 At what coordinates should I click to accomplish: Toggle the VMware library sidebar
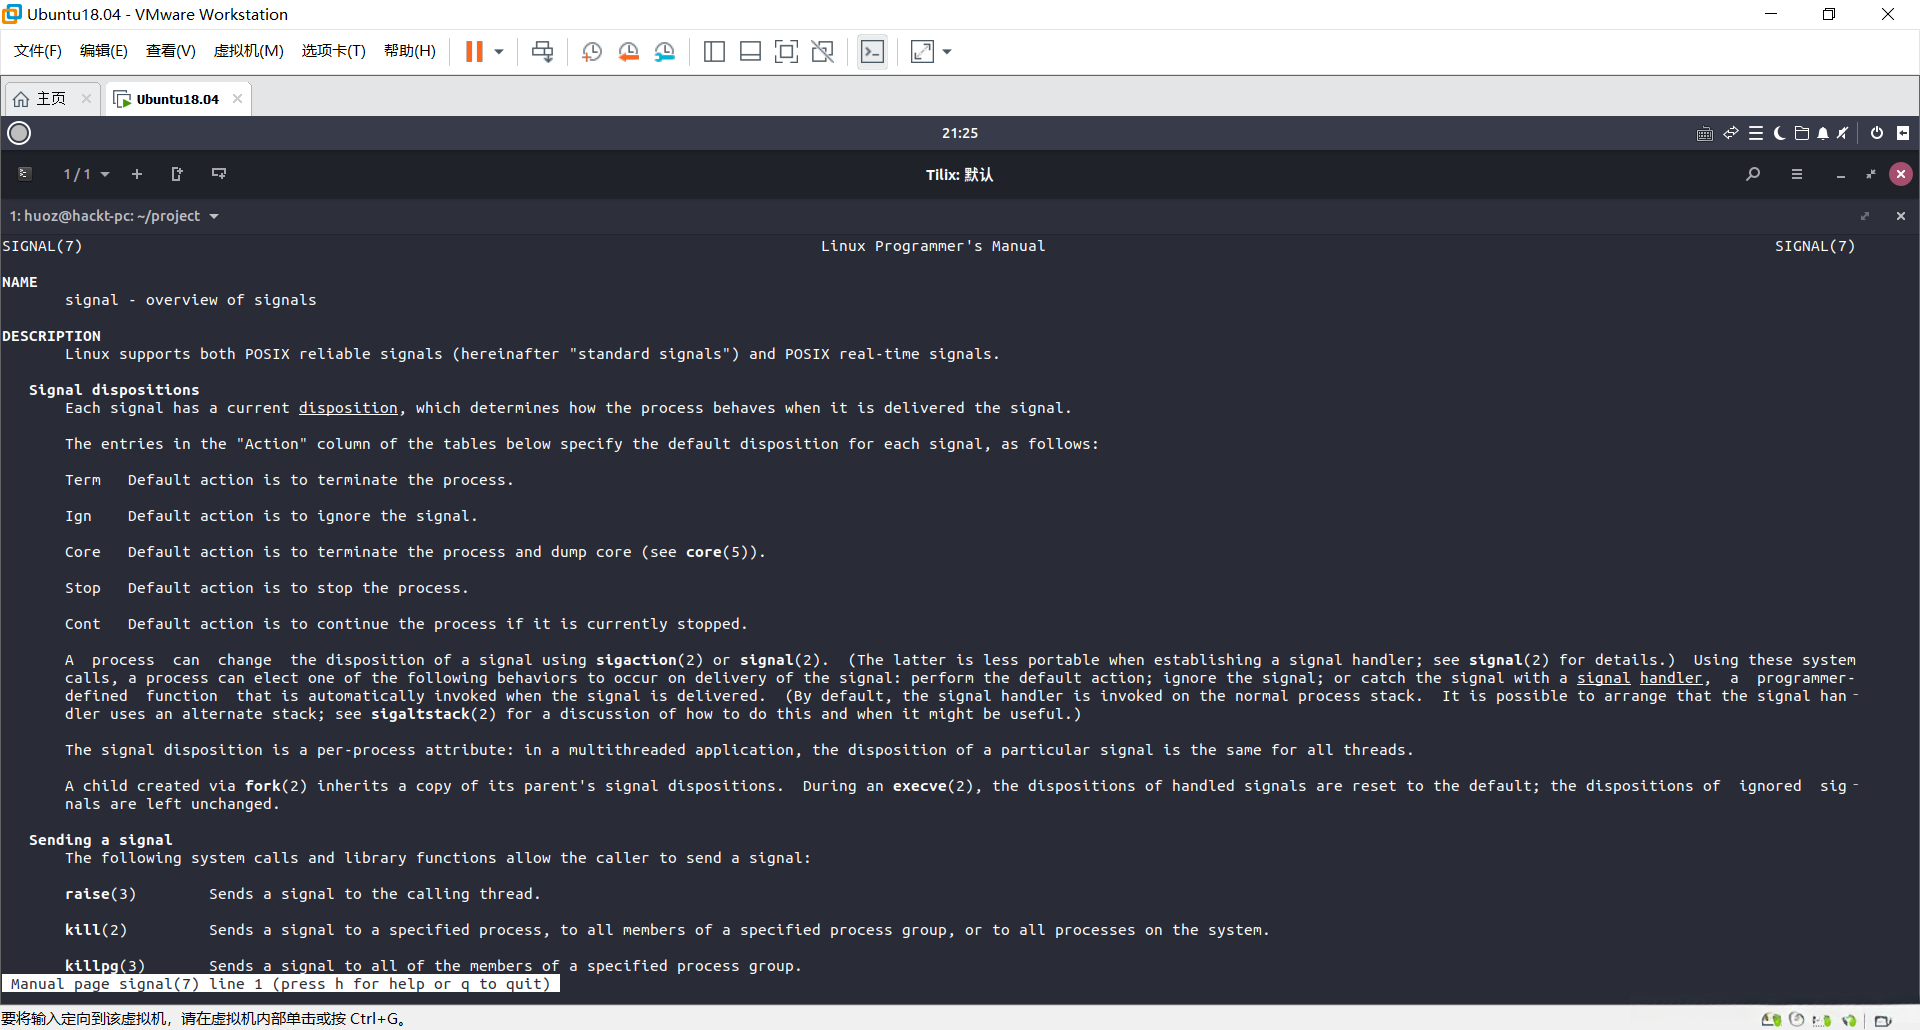point(714,52)
